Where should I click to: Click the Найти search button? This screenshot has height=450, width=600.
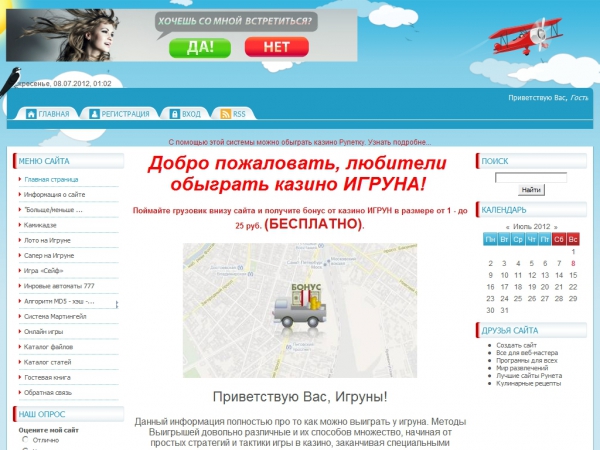[x=531, y=190]
